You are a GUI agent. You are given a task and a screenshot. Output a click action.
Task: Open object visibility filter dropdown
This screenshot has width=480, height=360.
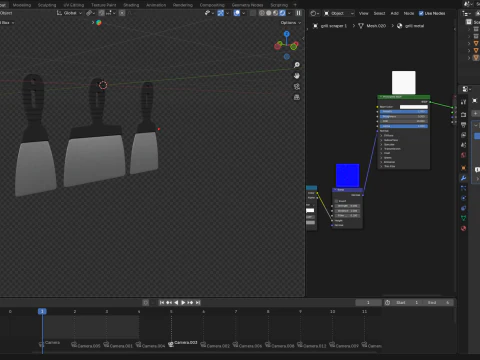(x=209, y=13)
